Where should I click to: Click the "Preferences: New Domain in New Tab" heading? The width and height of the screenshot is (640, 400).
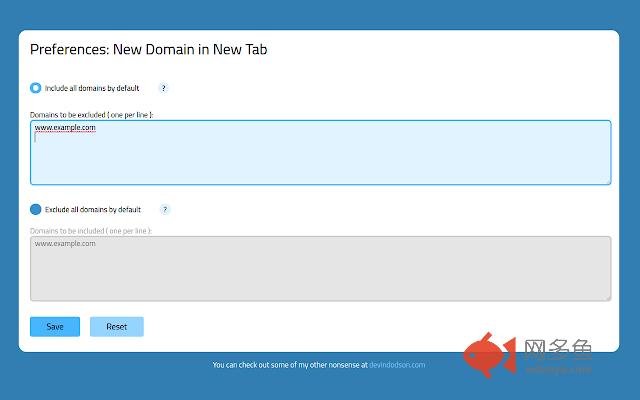point(149,49)
